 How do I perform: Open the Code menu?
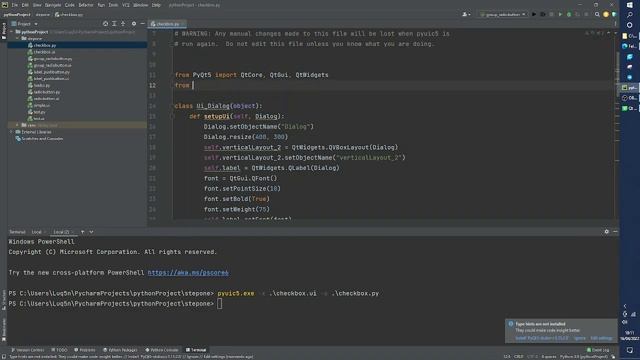point(70,5)
